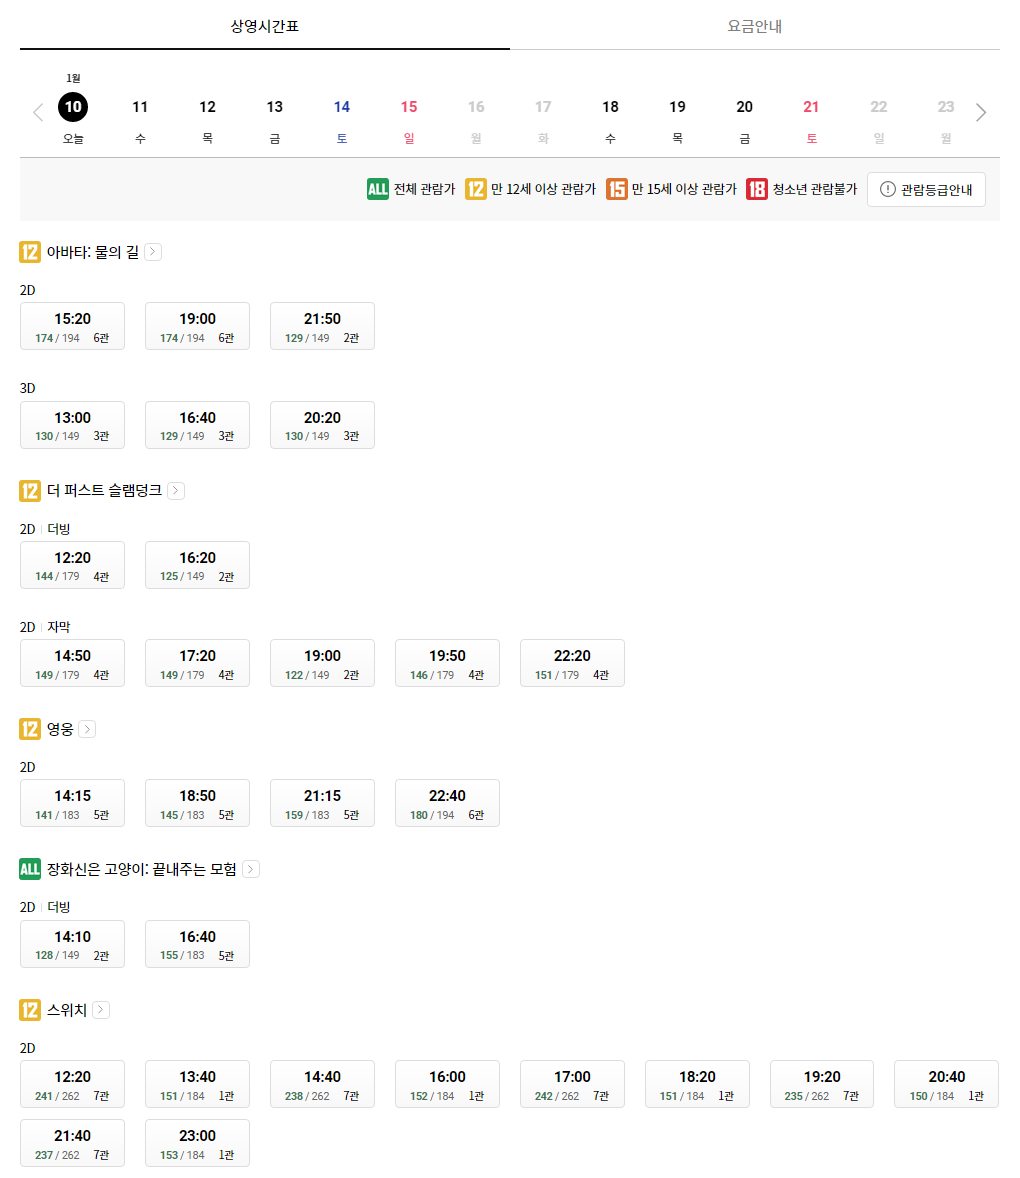Select date 13 금
1020x1178 pixels.
[x=275, y=120]
